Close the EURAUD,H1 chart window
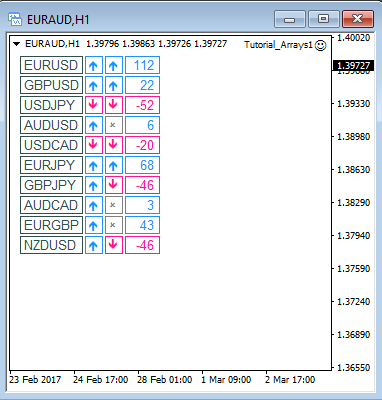Screen dimensions: 382x400 pyautogui.click(x=357, y=19)
